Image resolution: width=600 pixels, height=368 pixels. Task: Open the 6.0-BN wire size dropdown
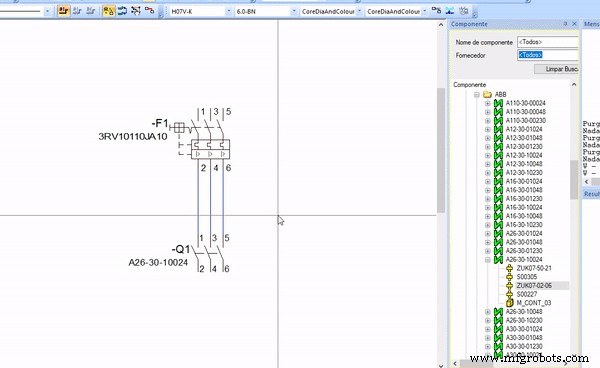293,11
